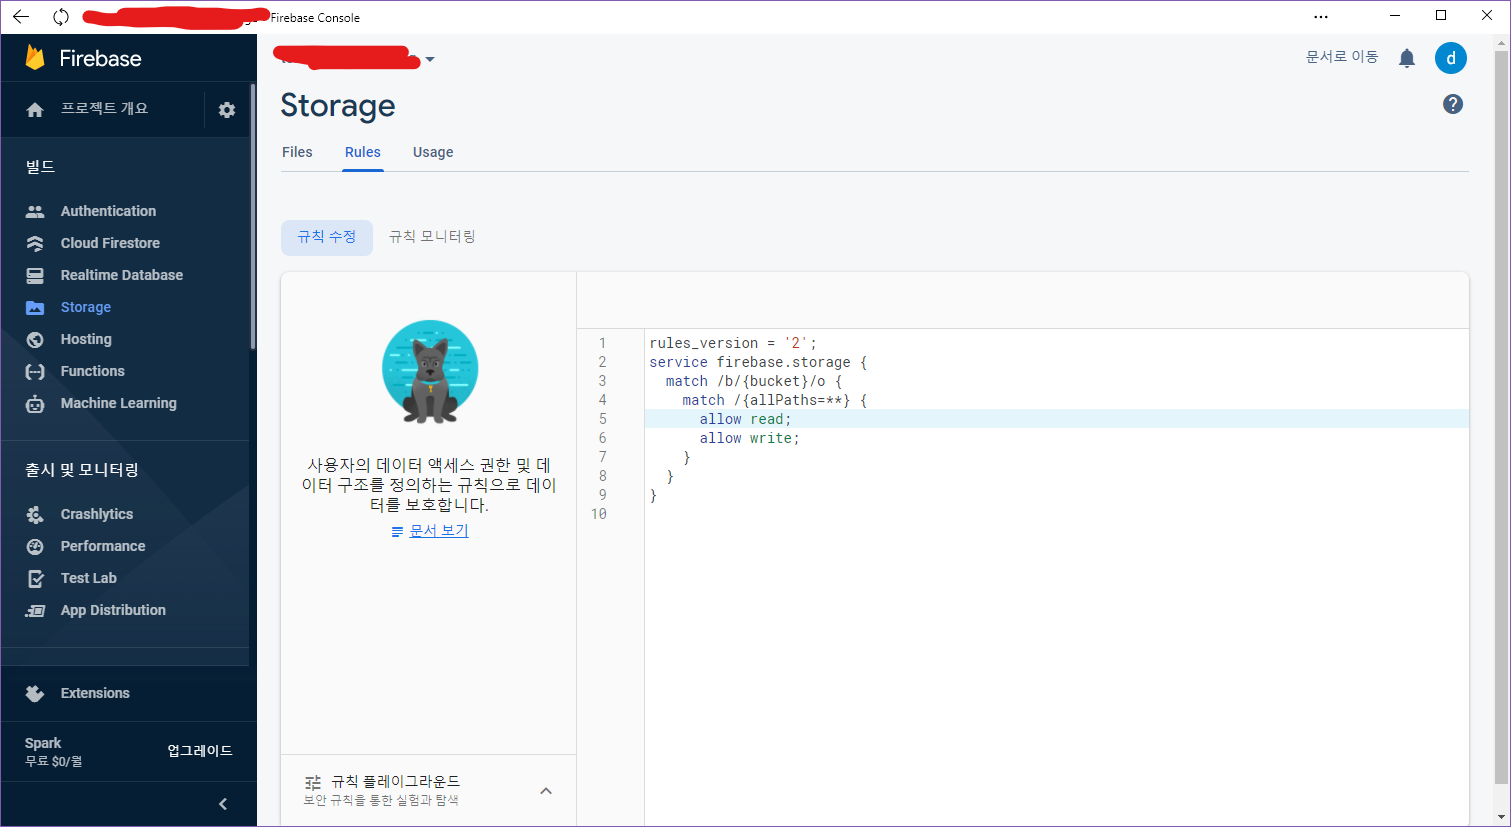Switch to the Usage tab
This screenshot has height=827, width=1511.
point(433,152)
